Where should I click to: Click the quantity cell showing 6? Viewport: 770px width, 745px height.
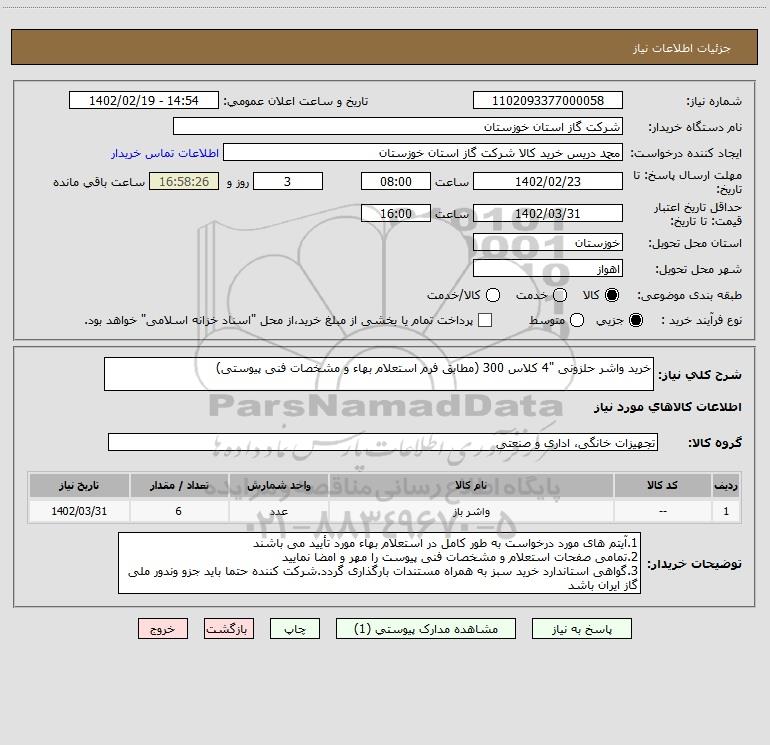pyautogui.click(x=179, y=511)
